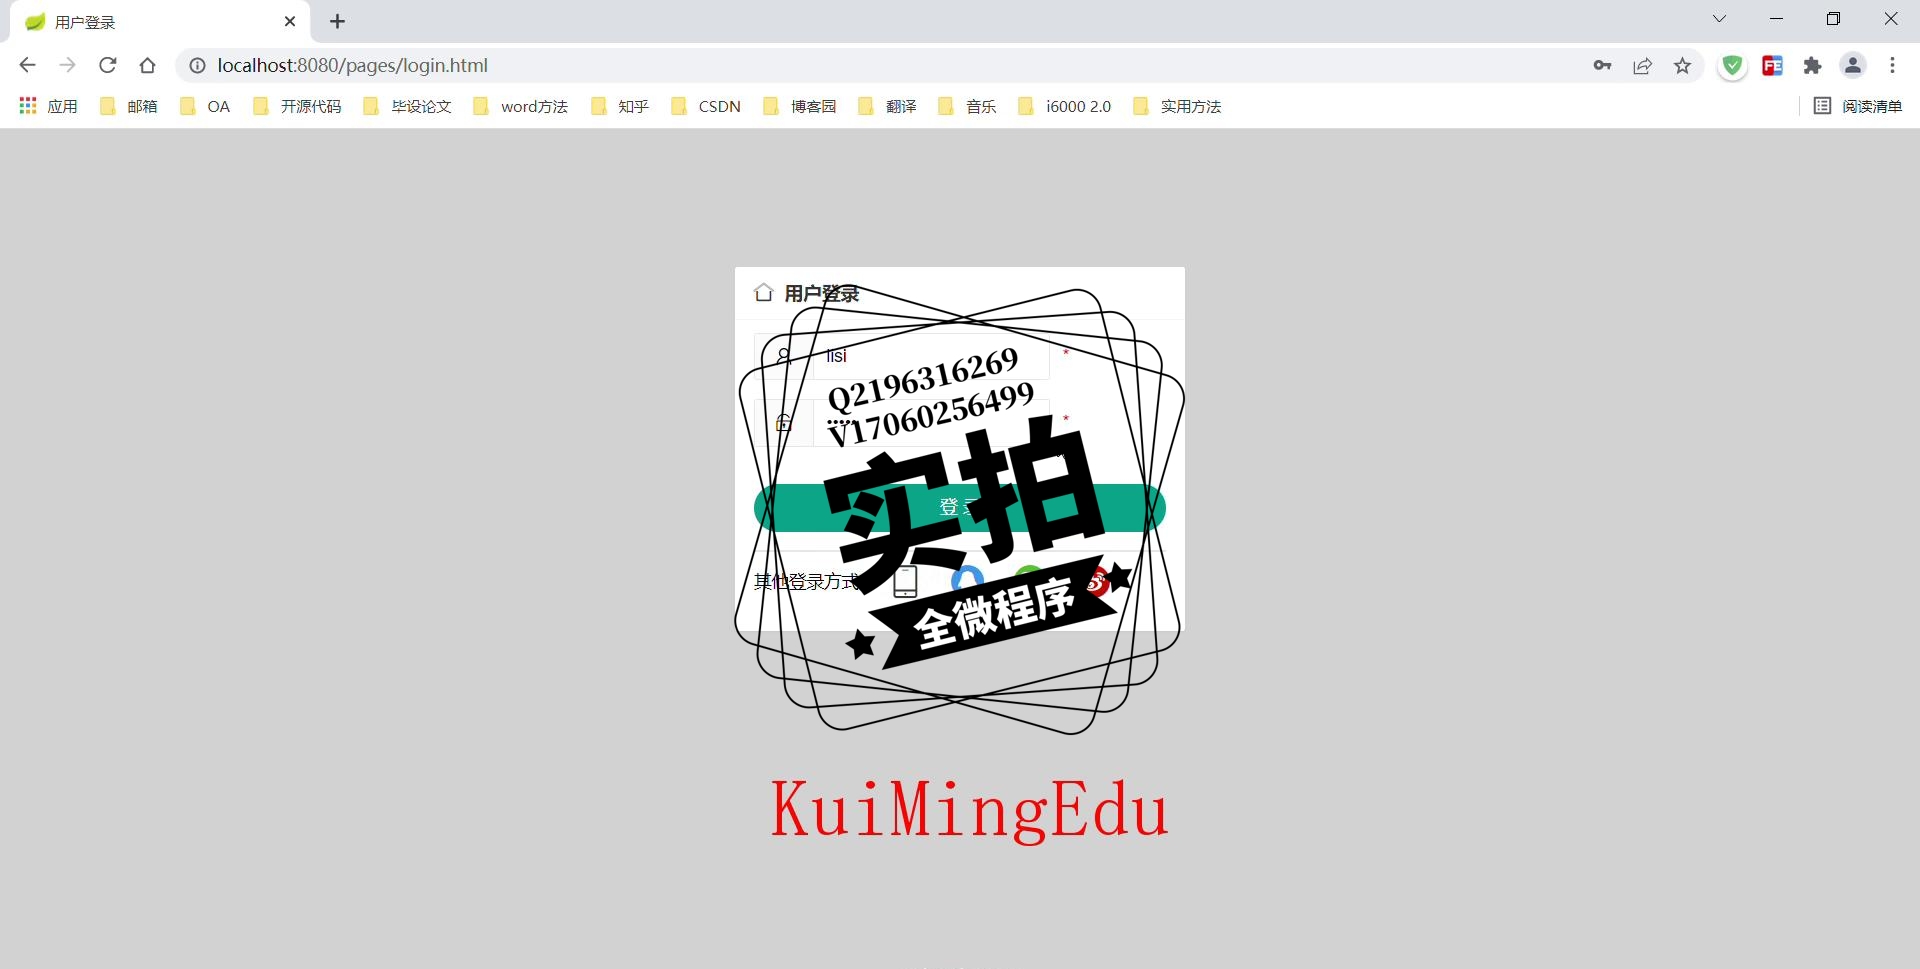
Task: Close the 用户登录 tab
Action: click(290, 21)
